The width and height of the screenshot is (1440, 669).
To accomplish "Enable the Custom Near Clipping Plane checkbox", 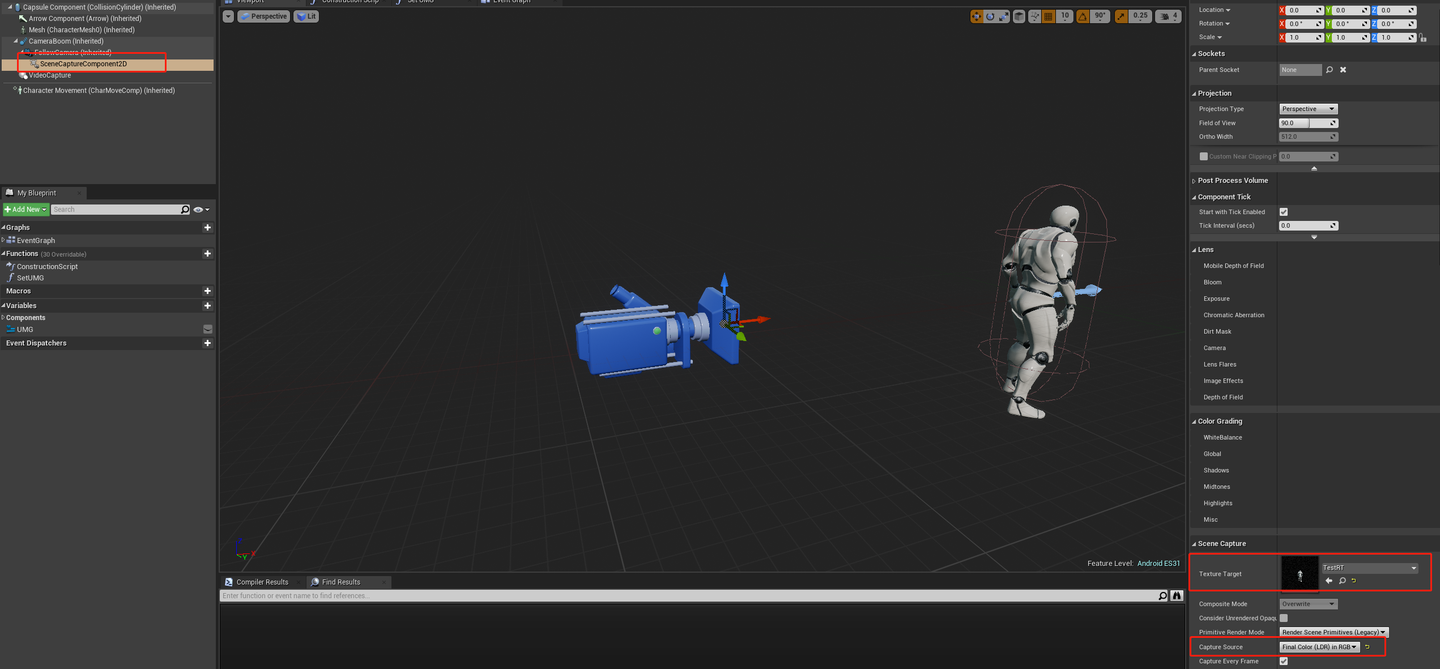I will 1202,156.
